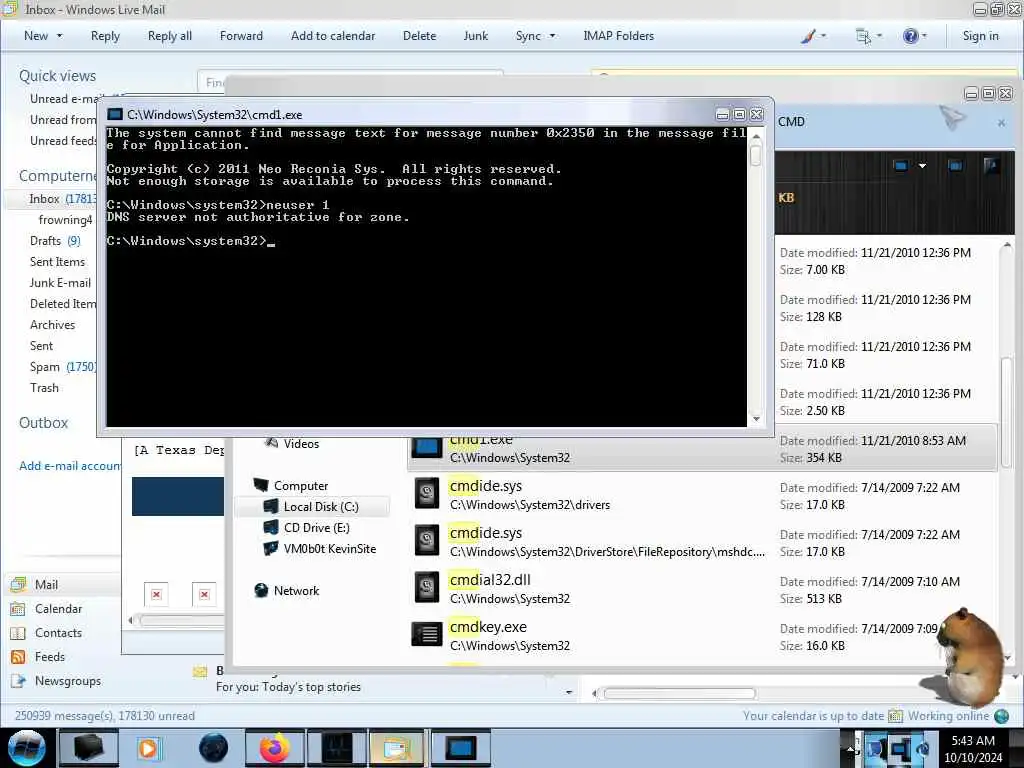Click the search results vertical scrollbar
The width and height of the screenshot is (1024, 768).
coord(1006,451)
